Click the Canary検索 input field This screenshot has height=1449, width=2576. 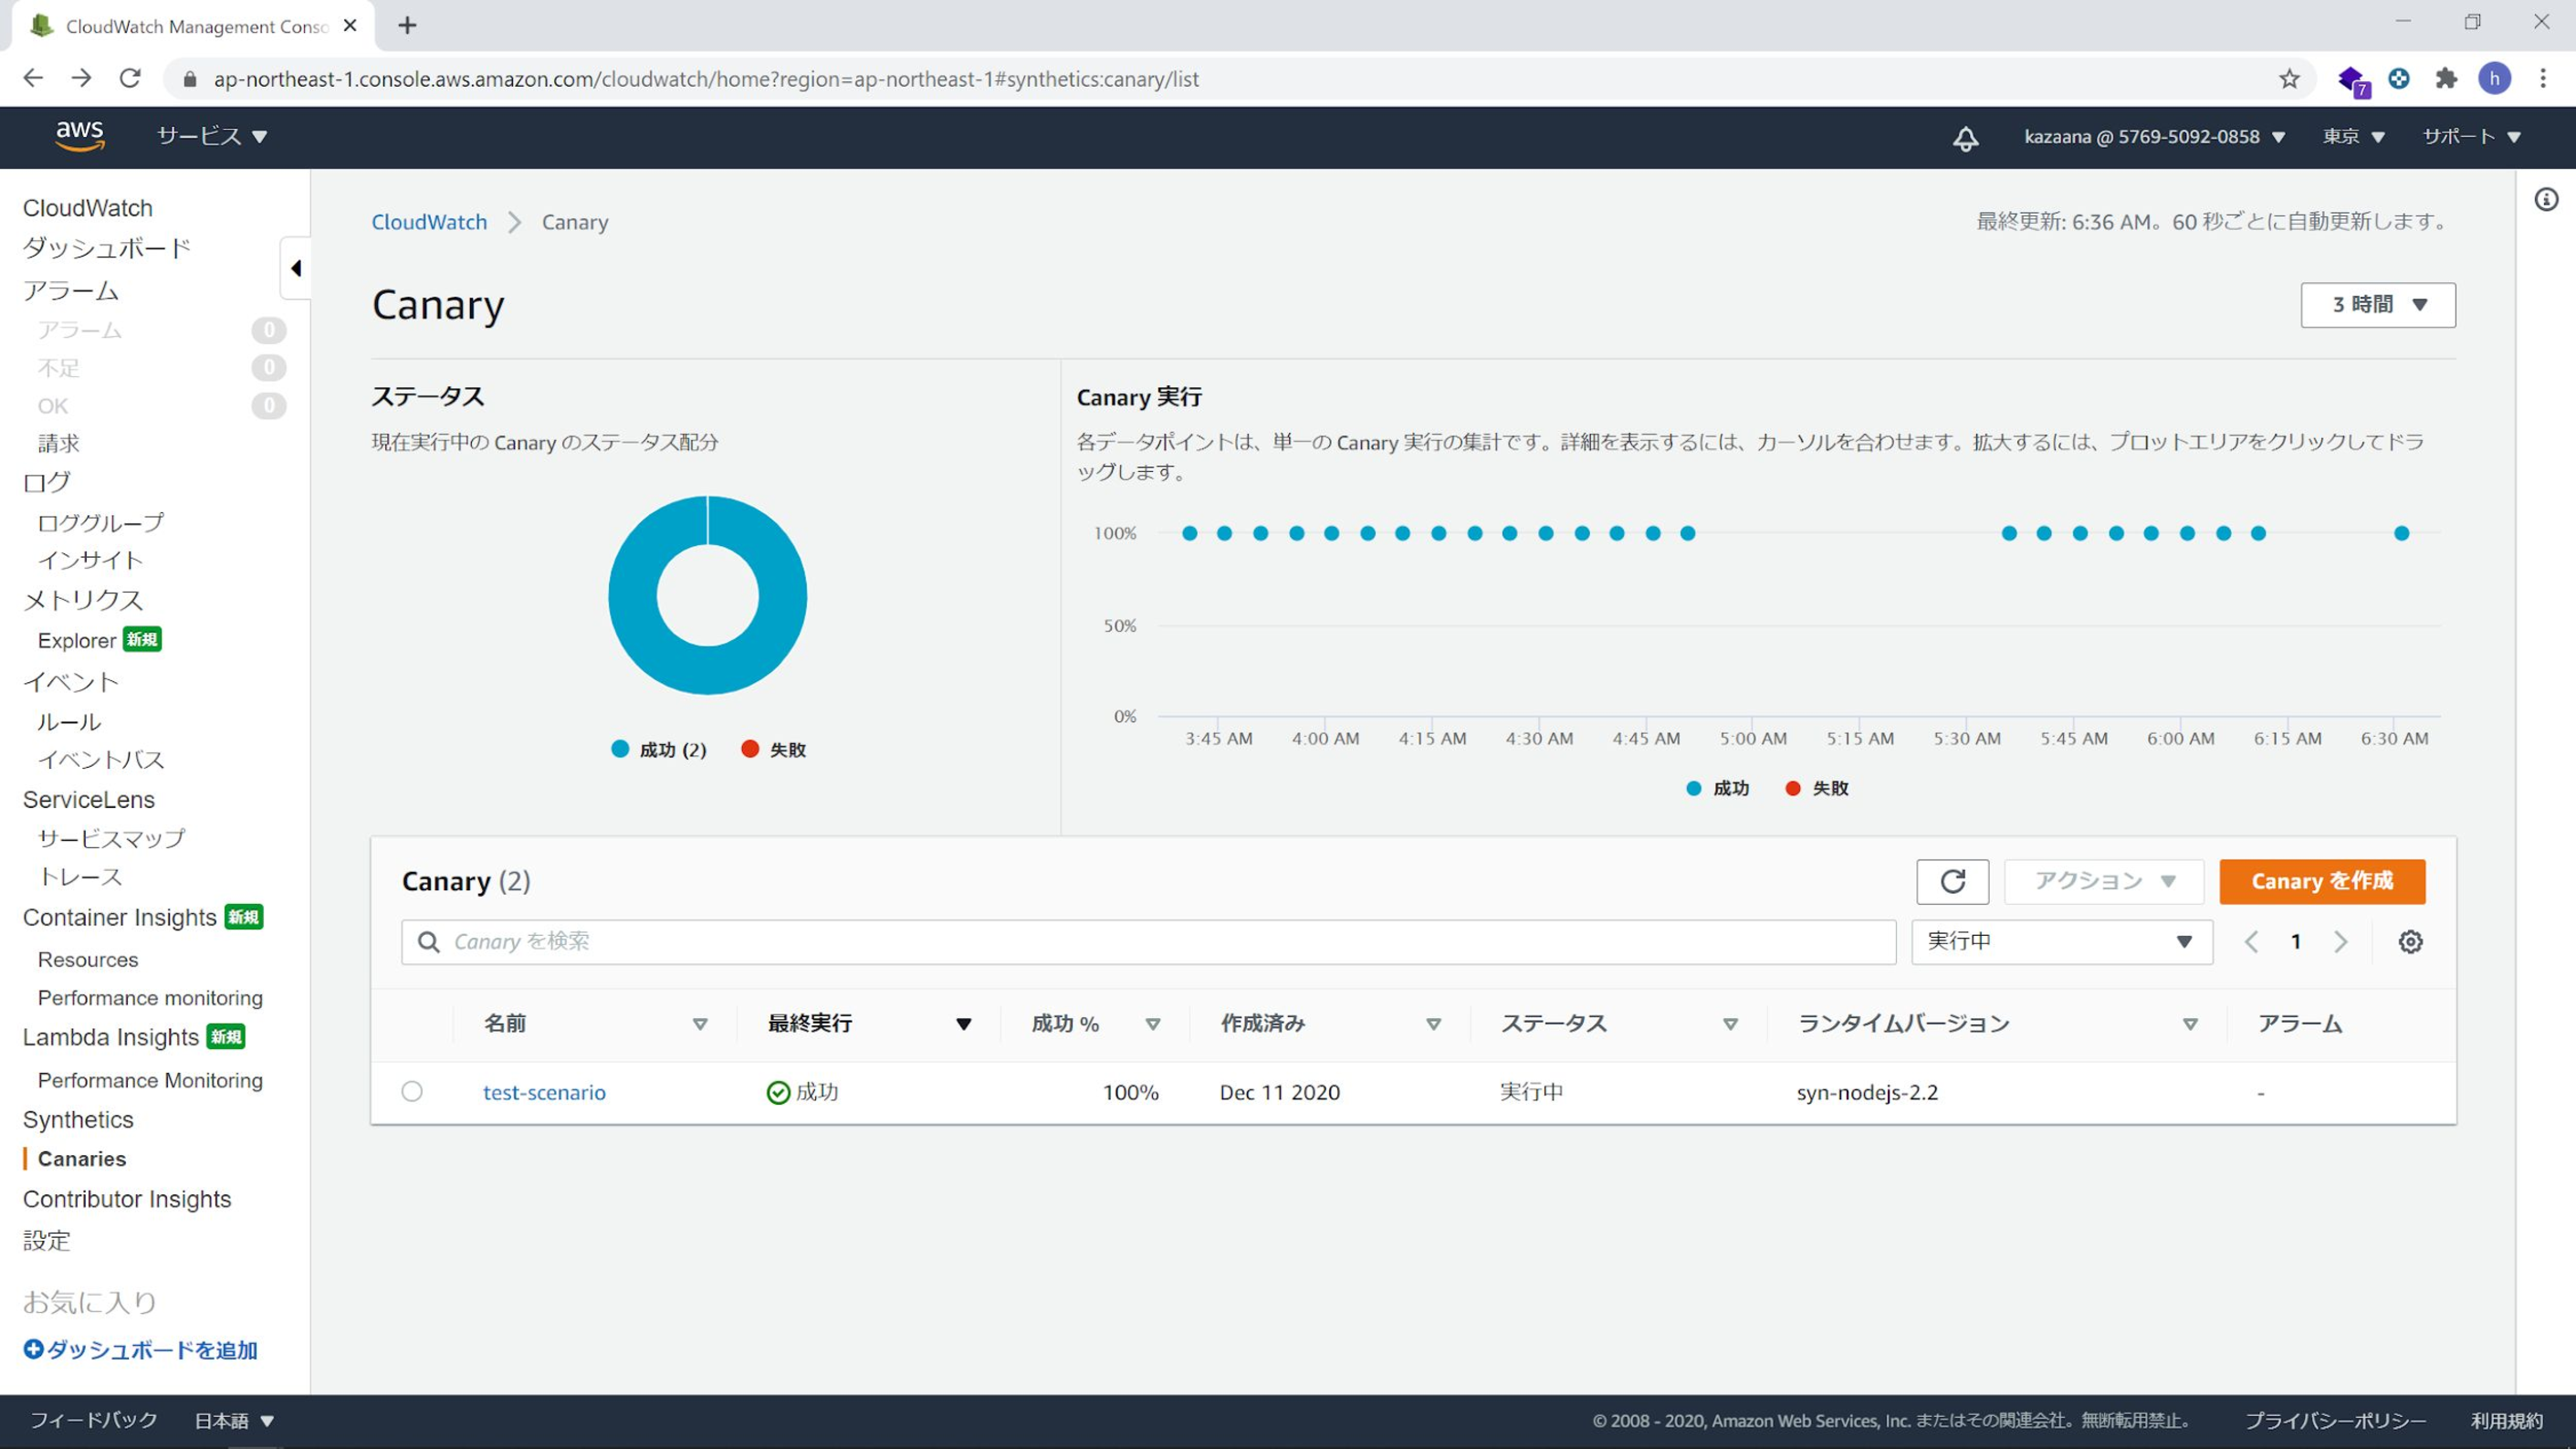[x=1145, y=940]
